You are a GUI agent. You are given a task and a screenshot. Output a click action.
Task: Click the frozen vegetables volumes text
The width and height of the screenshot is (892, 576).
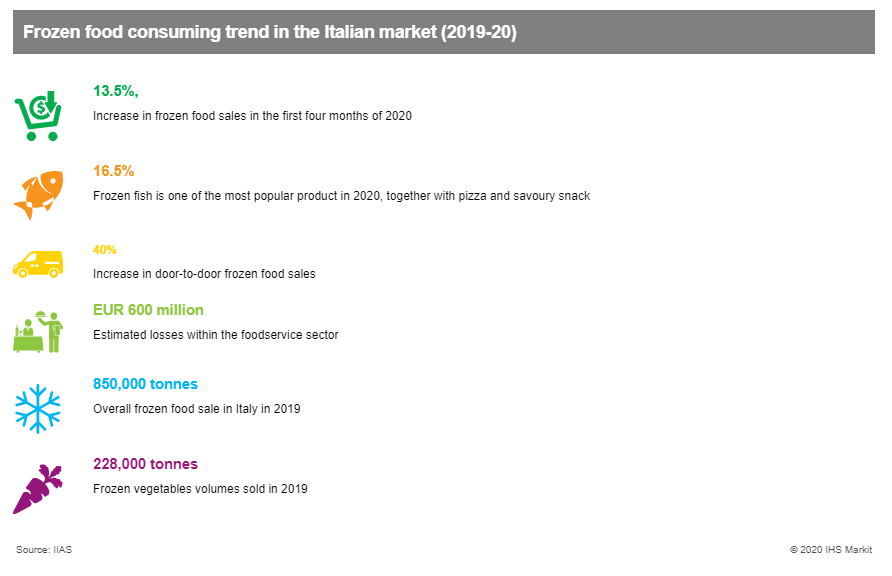[200, 489]
